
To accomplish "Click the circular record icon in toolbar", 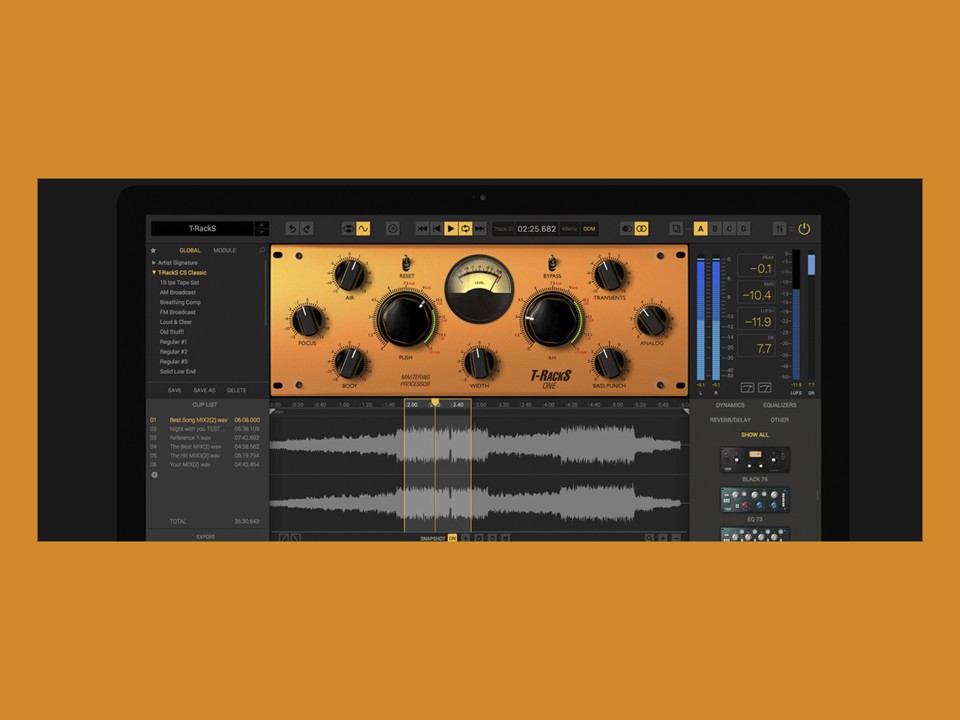I will pos(393,228).
